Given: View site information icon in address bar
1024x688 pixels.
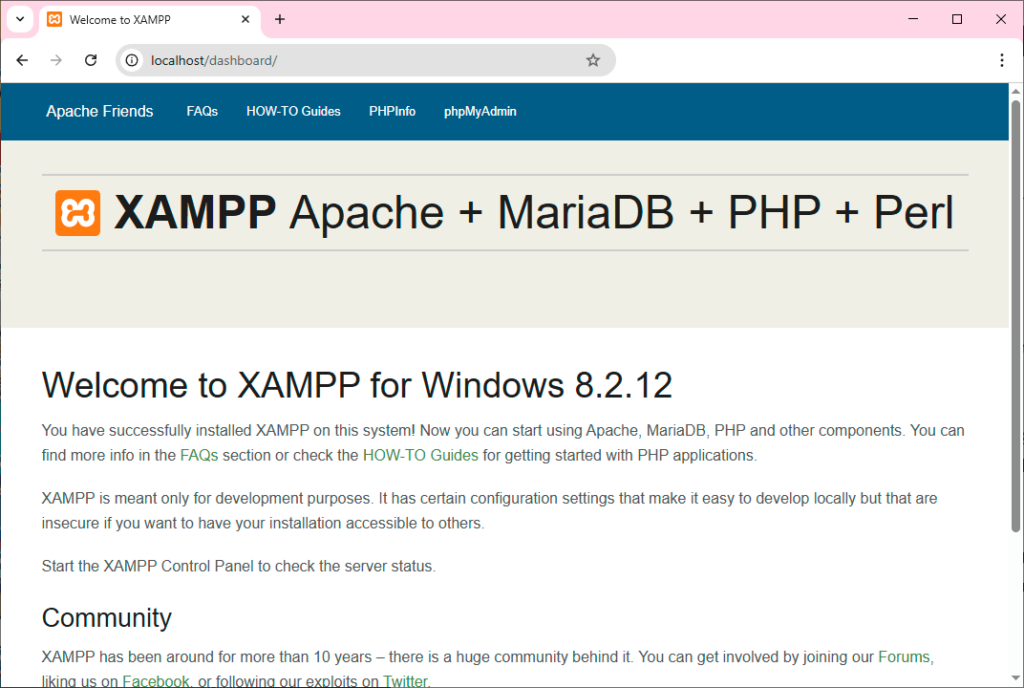Looking at the screenshot, I should coord(132,60).
